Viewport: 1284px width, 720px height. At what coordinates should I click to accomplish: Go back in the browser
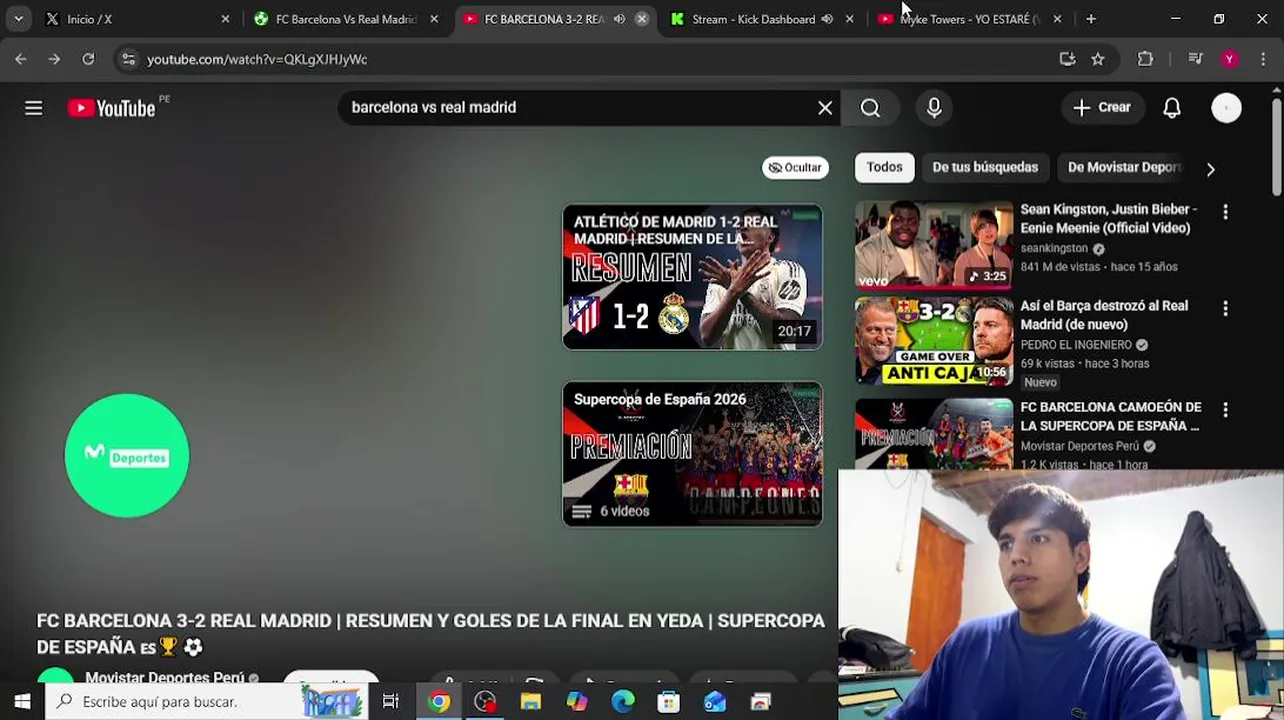tap(21, 59)
